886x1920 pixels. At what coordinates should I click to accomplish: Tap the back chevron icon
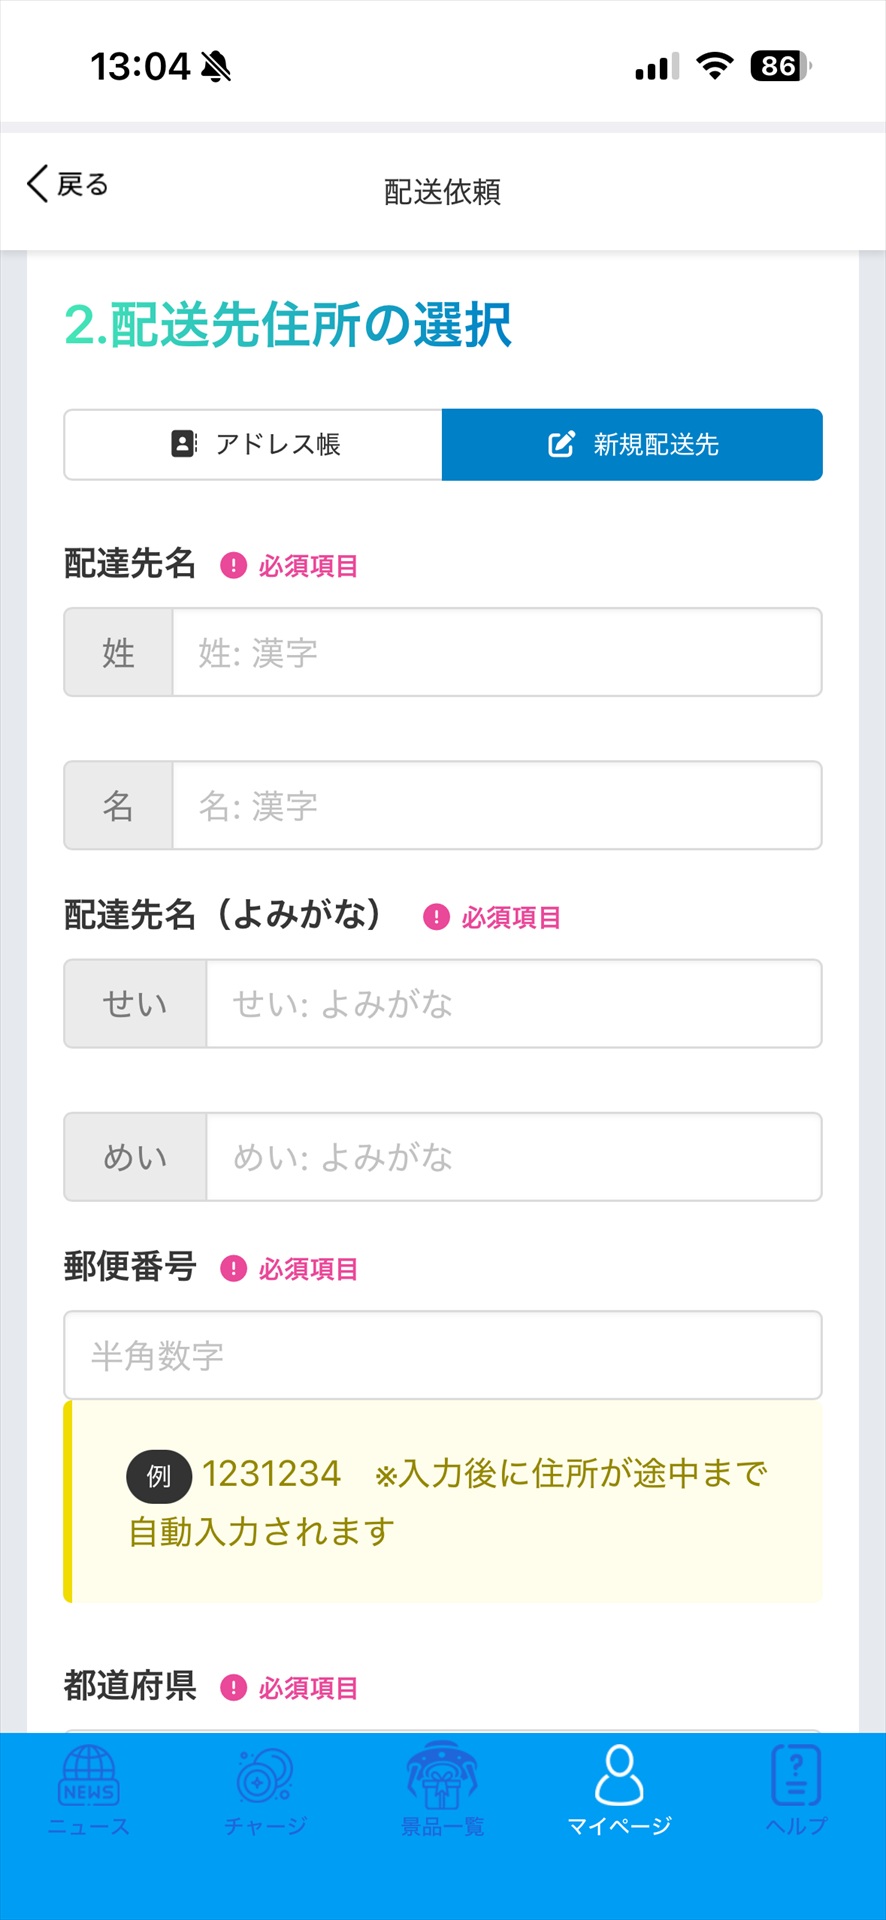click(38, 184)
